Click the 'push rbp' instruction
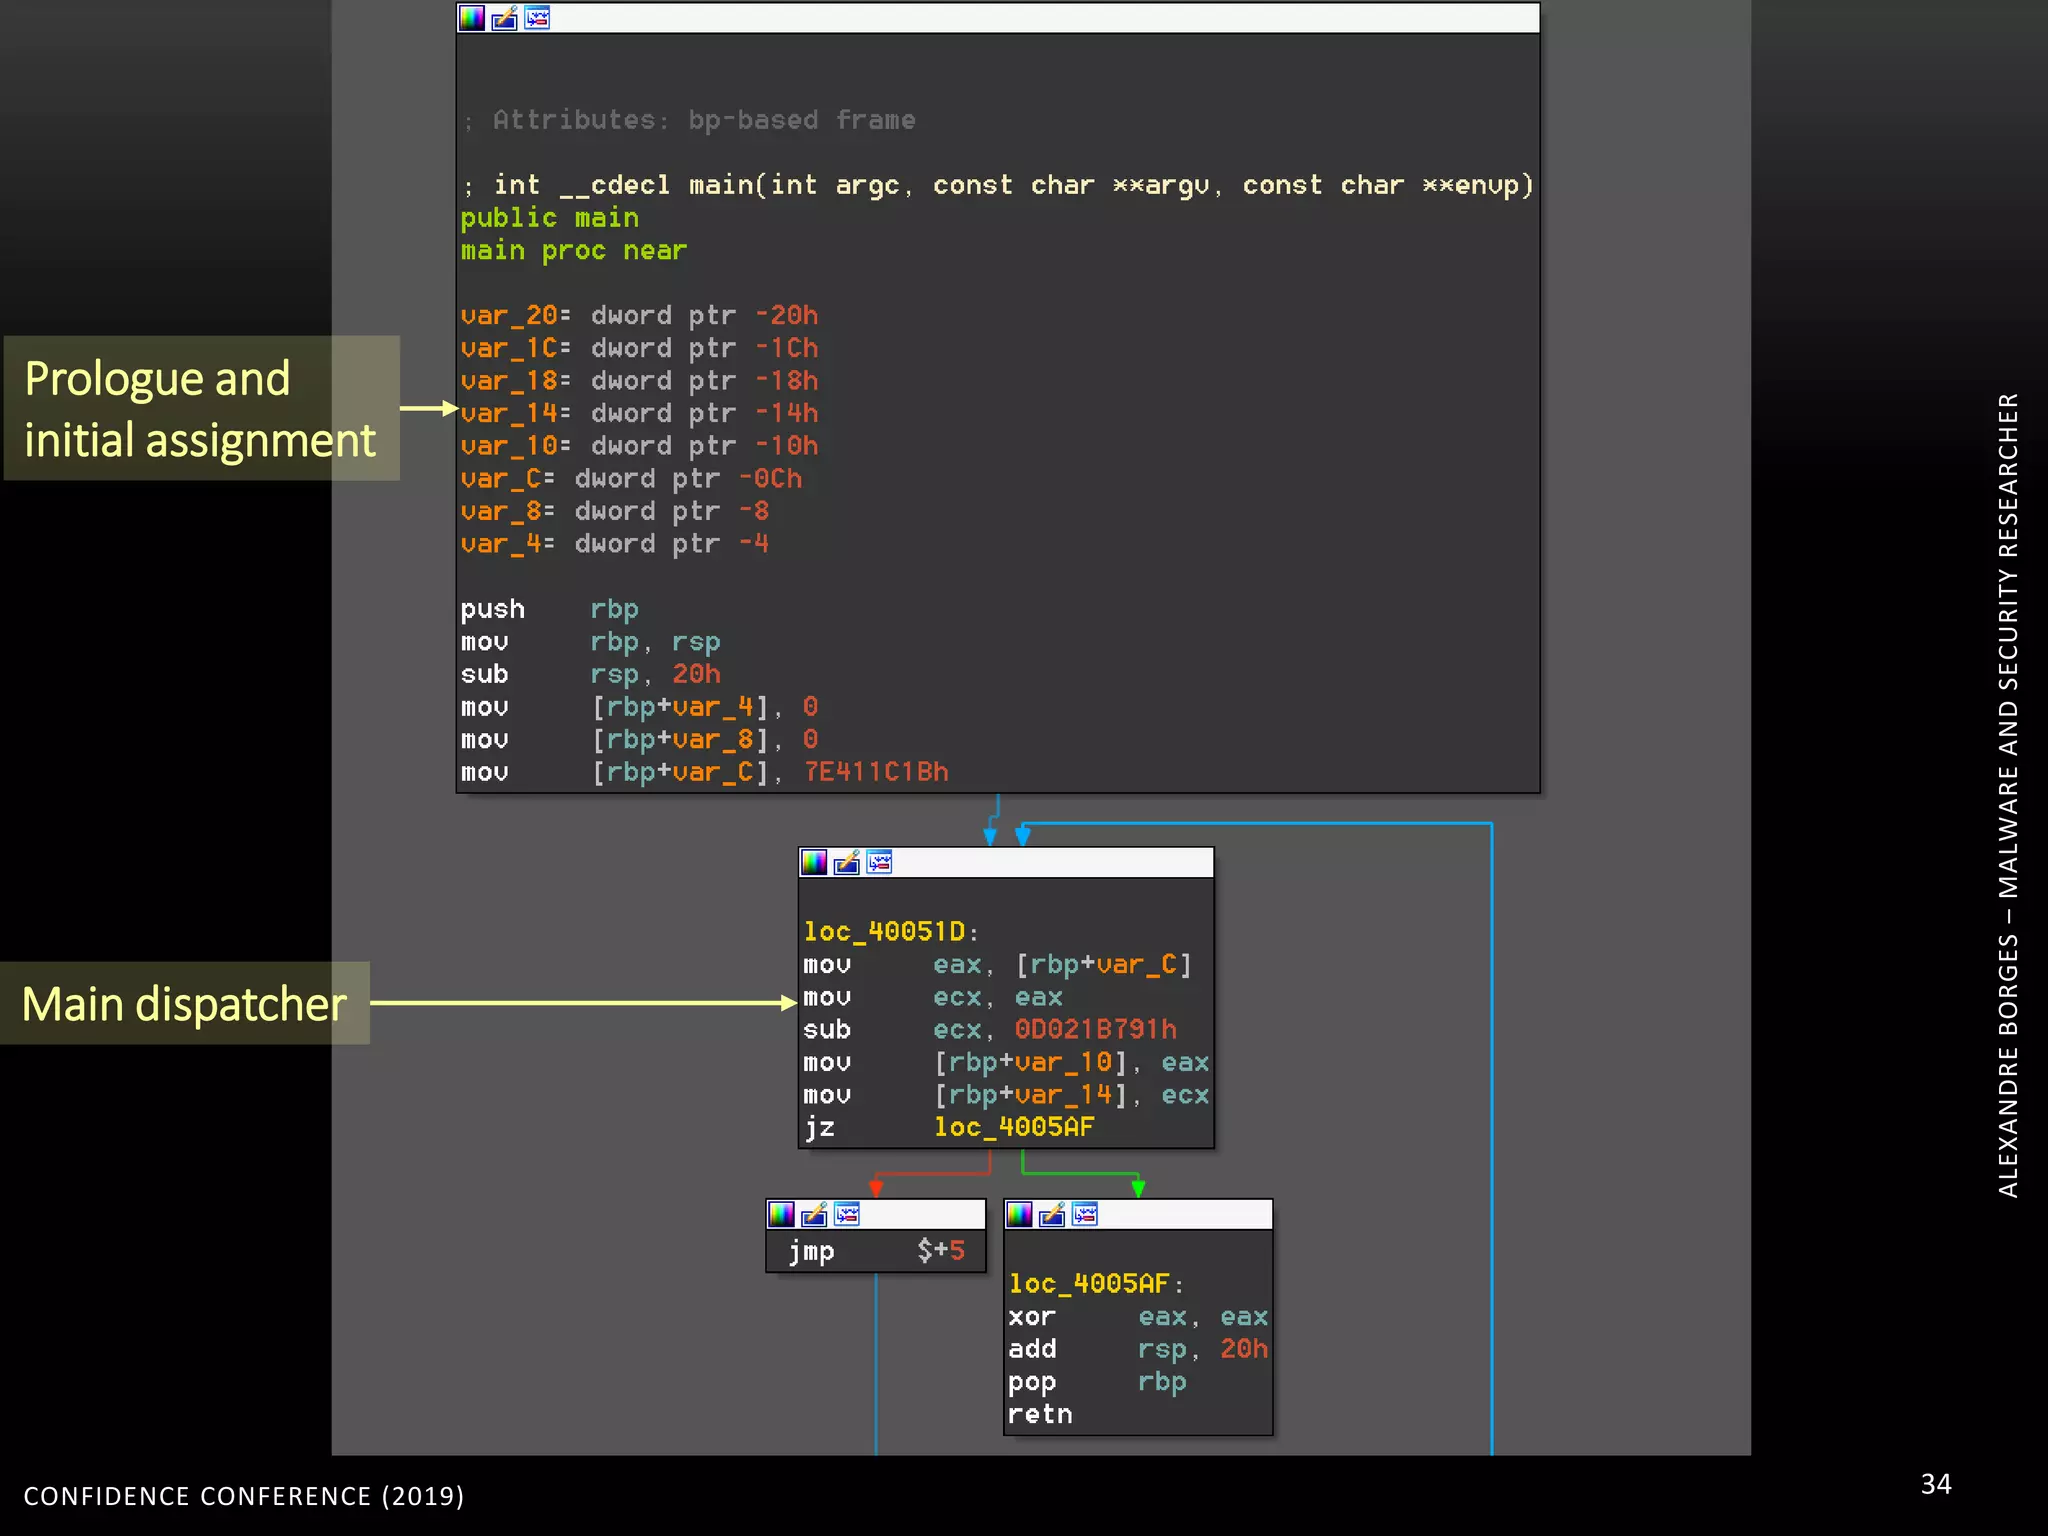Screen dimensions: 2048x1536 550,610
